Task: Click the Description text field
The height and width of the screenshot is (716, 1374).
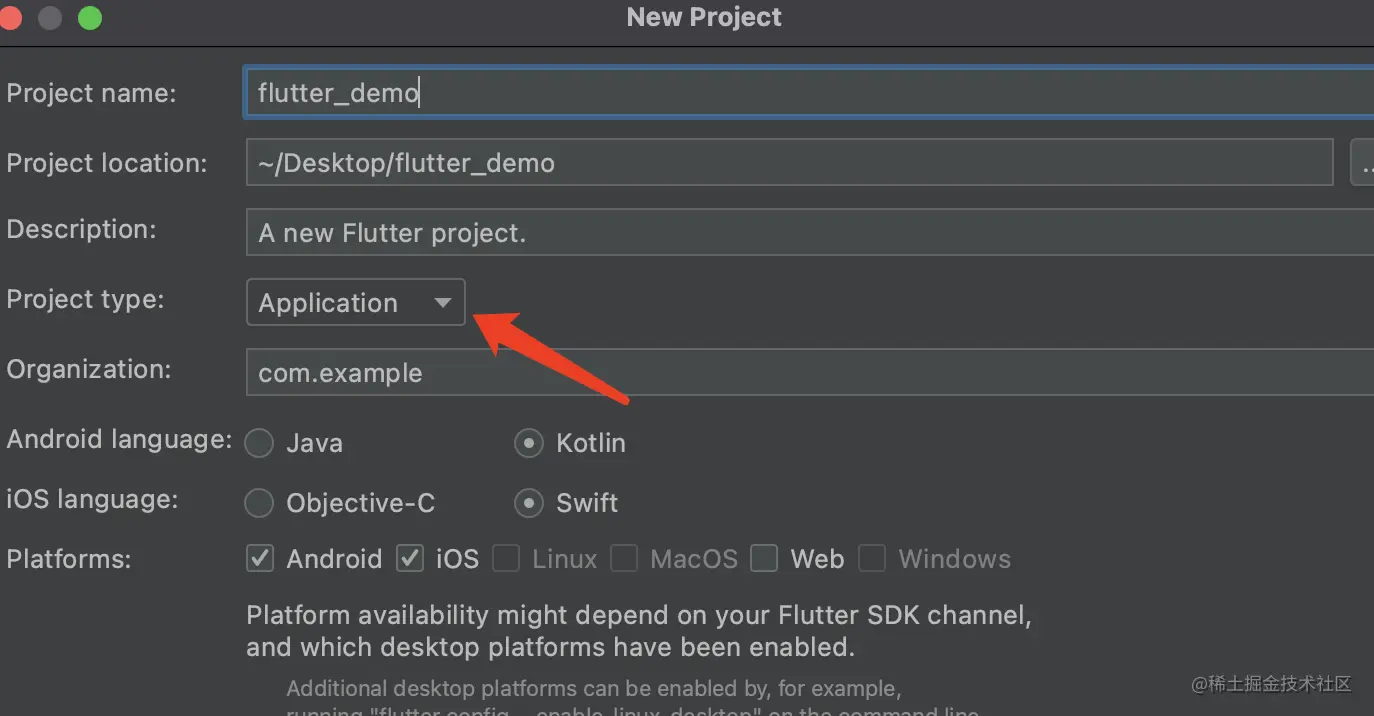Action: (800, 233)
